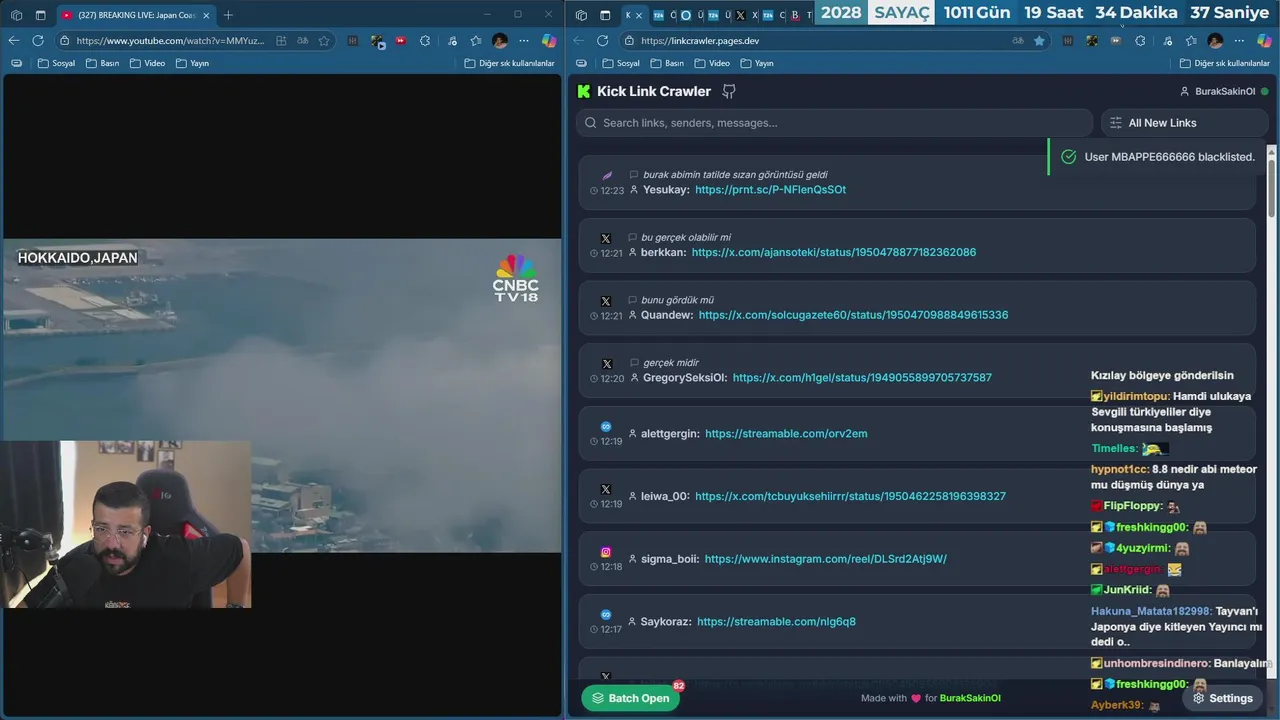The height and width of the screenshot is (720, 1280).
Task: Click the streamable icon on Saykoraz's row
Action: click(x=606, y=614)
